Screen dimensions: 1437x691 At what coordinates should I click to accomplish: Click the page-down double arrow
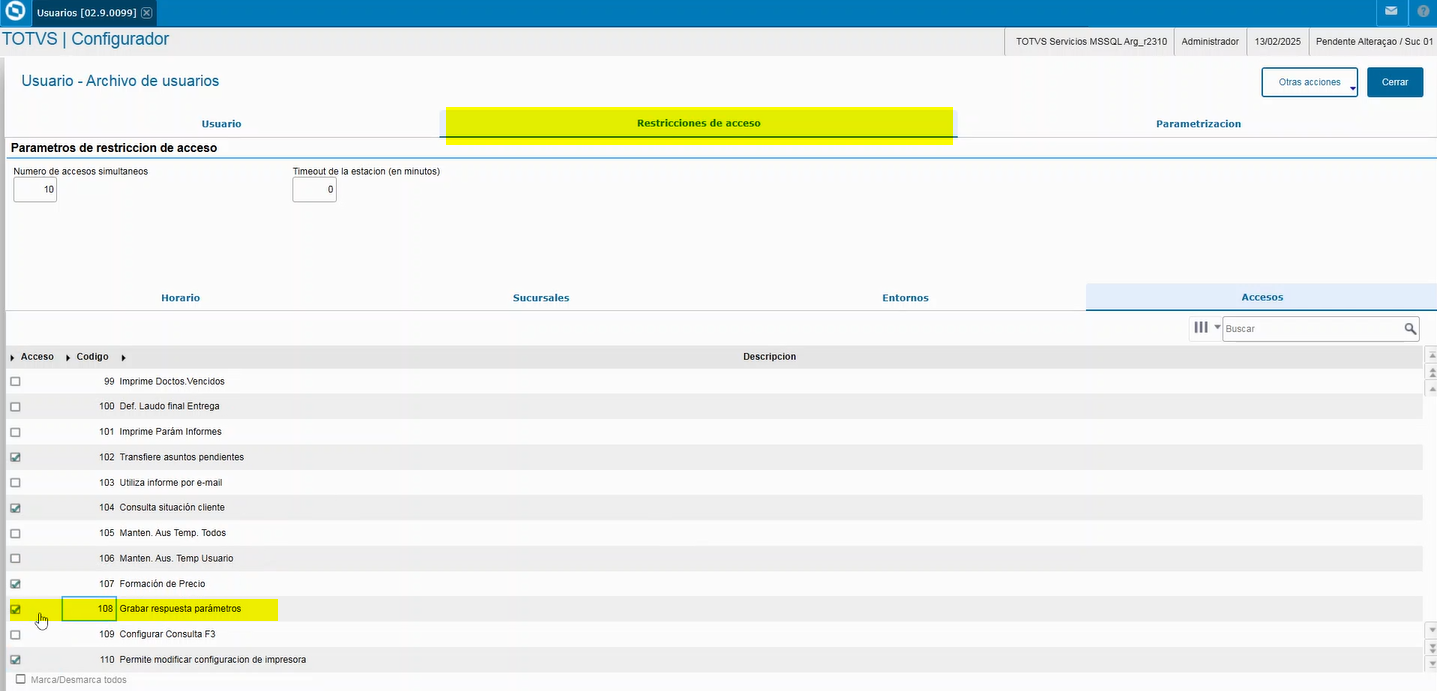coord(1430,647)
